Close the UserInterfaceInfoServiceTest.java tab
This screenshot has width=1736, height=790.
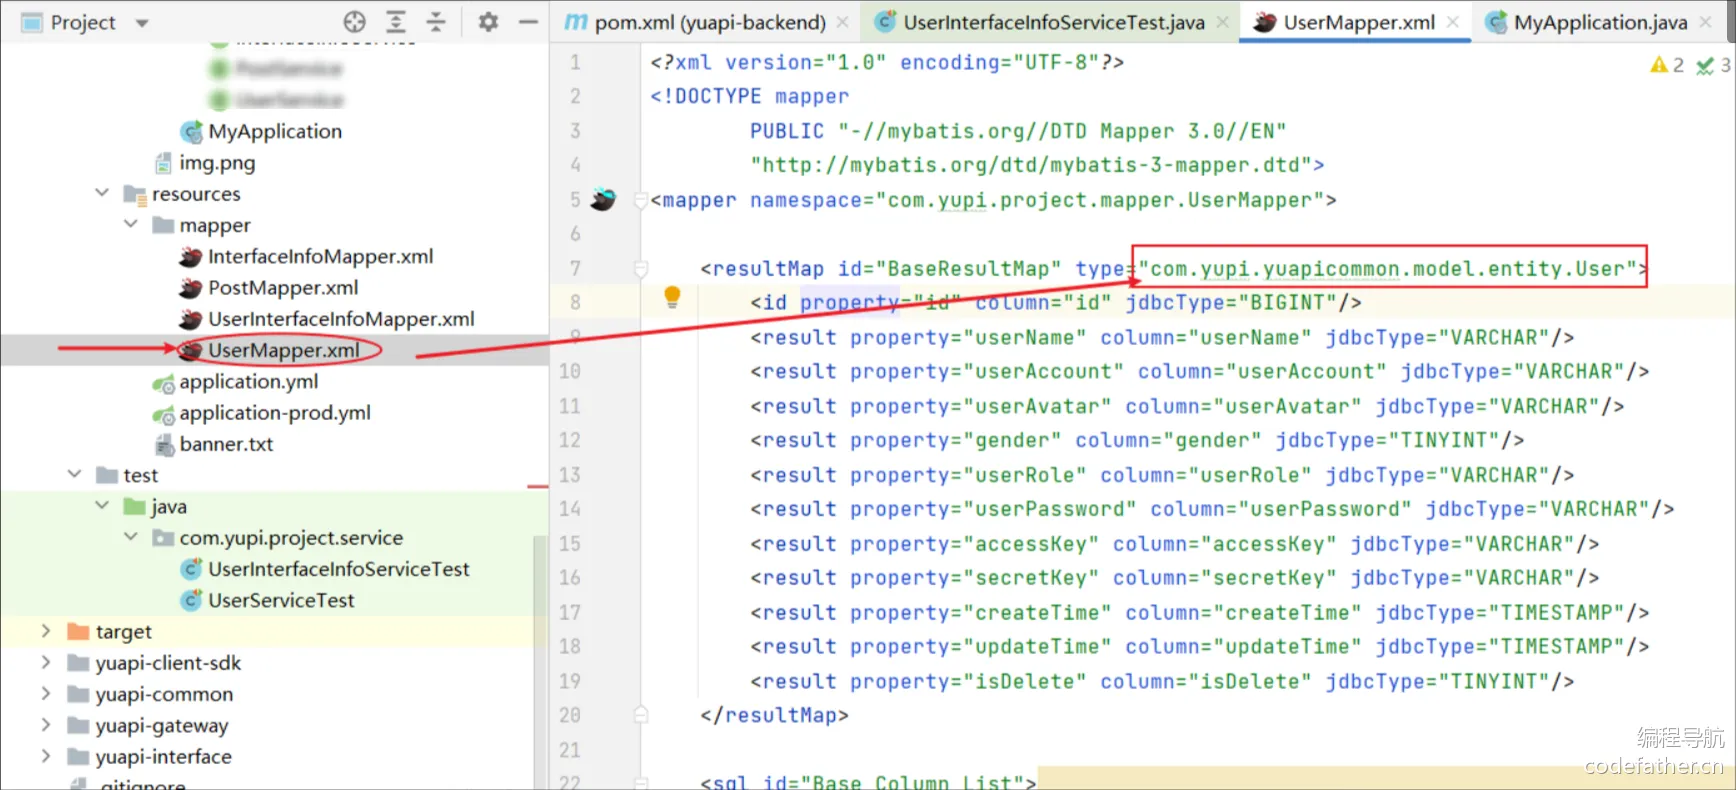click(1223, 22)
